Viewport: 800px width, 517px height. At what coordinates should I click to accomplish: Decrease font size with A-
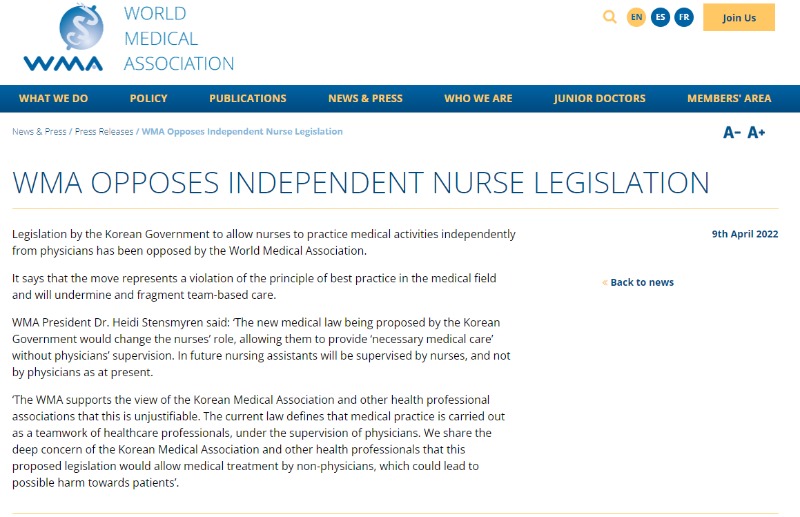click(732, 133)
